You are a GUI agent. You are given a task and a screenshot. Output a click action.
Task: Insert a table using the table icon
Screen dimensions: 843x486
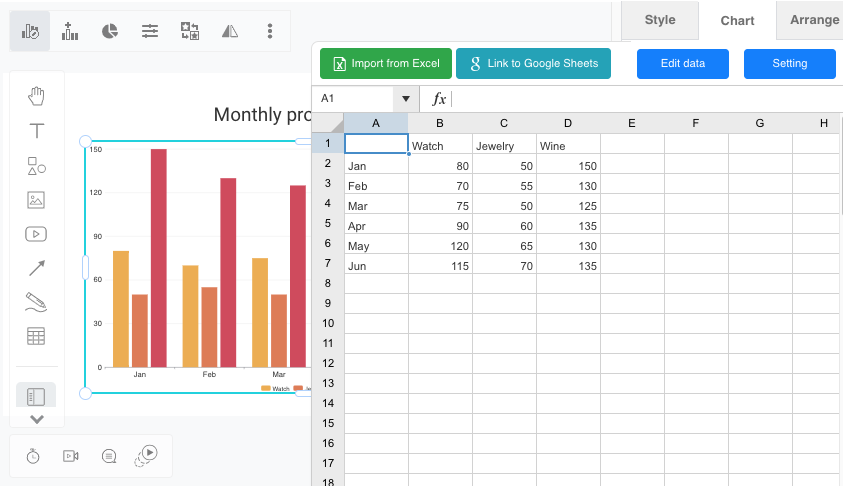click(37, 336)
